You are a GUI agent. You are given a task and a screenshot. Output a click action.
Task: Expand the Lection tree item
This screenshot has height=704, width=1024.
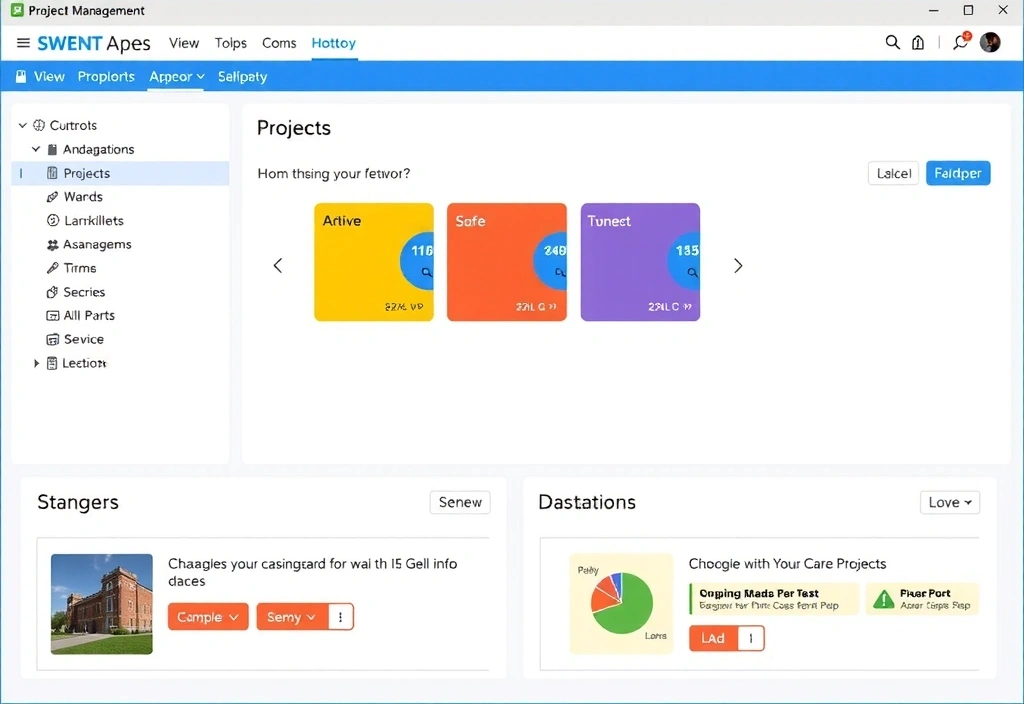(x=37, y=364)
